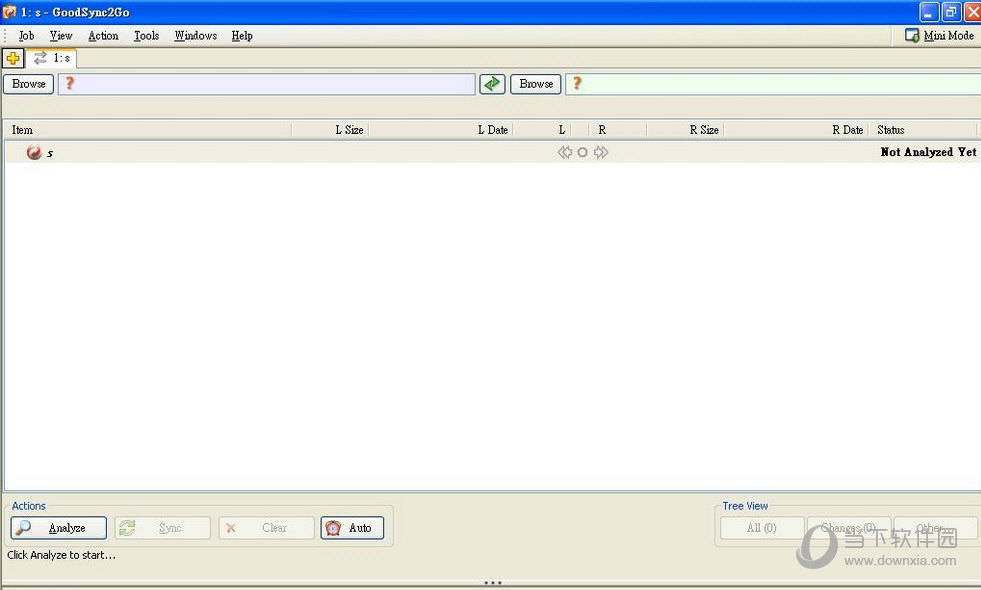Select the All (0) tree view filter
Viewport: 981px width, 590px height.
click(762, 528)
